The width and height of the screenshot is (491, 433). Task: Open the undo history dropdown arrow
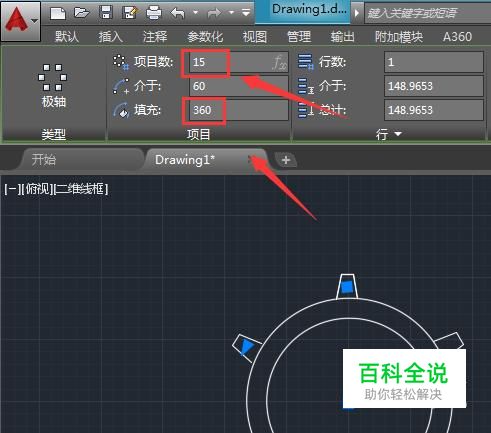tap(195, 13)
